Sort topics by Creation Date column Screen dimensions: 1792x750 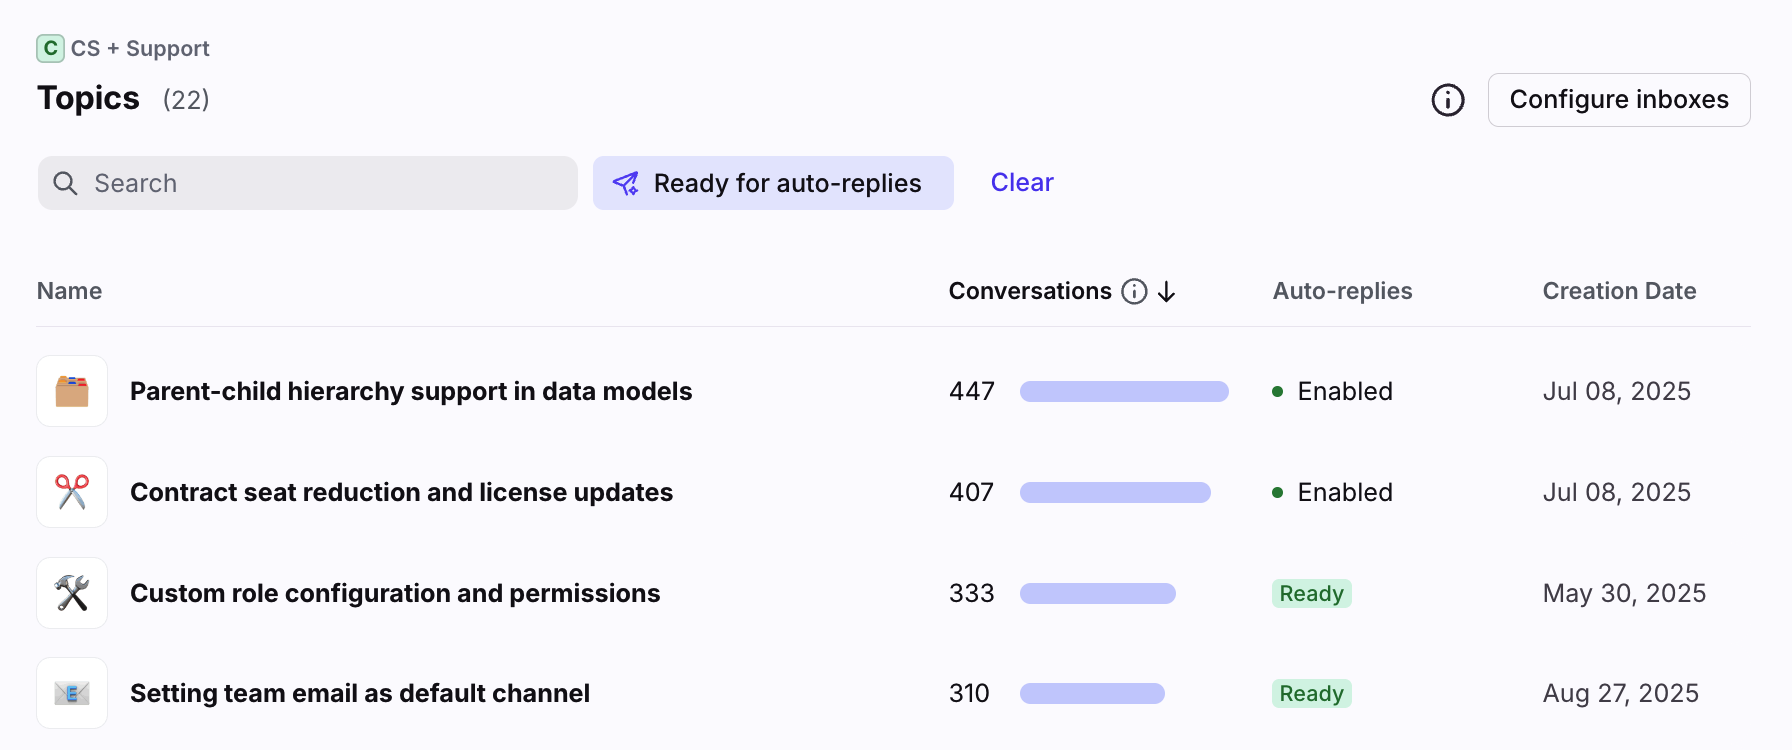pyautogui.click(x=1618, y=291)
